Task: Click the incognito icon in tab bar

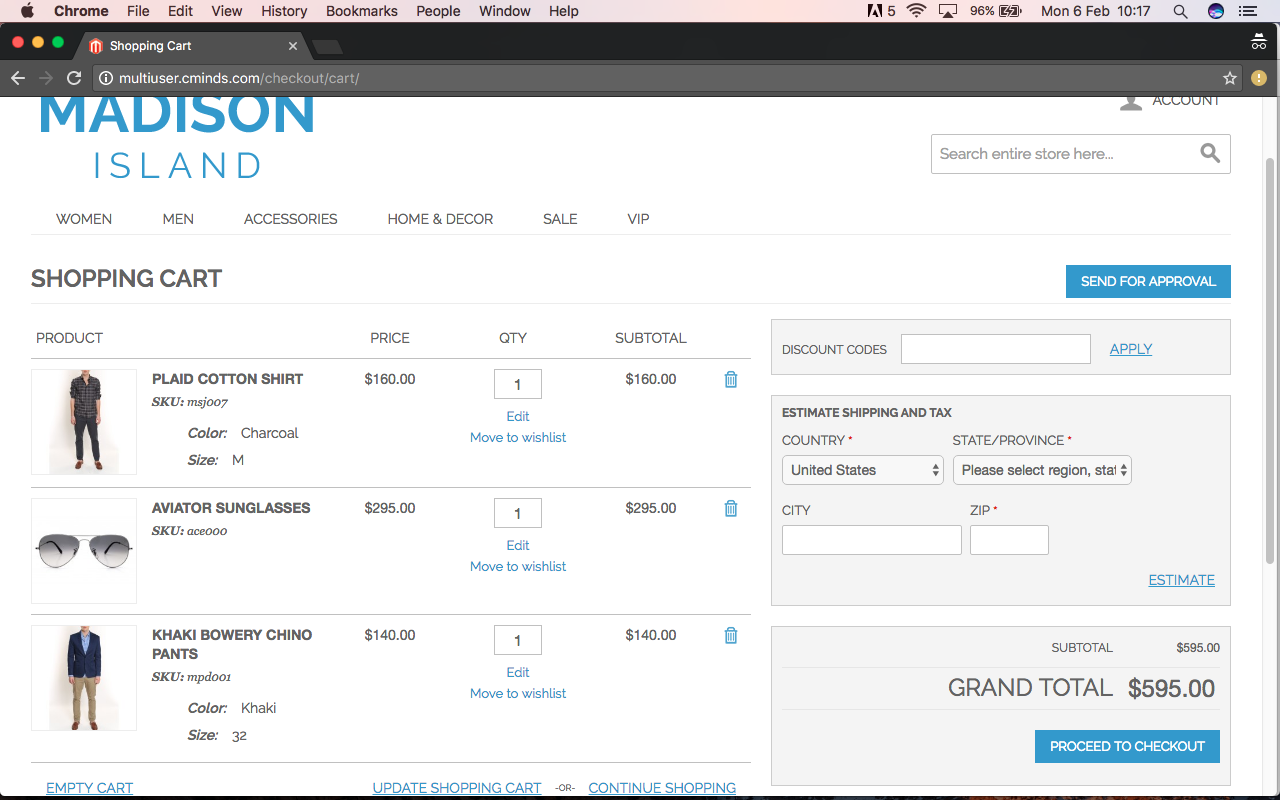Action: click(x=1259, y=42)
